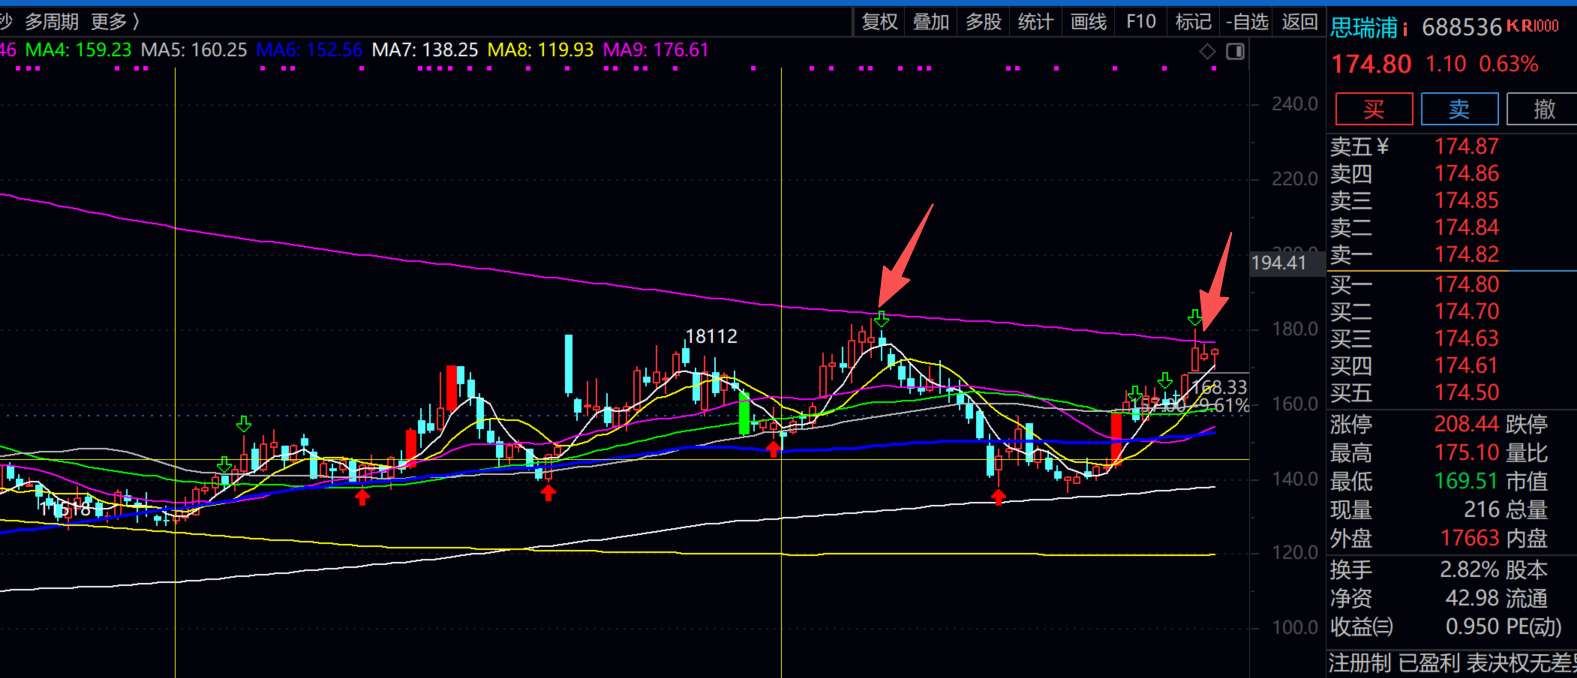
Task: Toggle 复权 price adjustment
Action: click(x=880, y=22)
